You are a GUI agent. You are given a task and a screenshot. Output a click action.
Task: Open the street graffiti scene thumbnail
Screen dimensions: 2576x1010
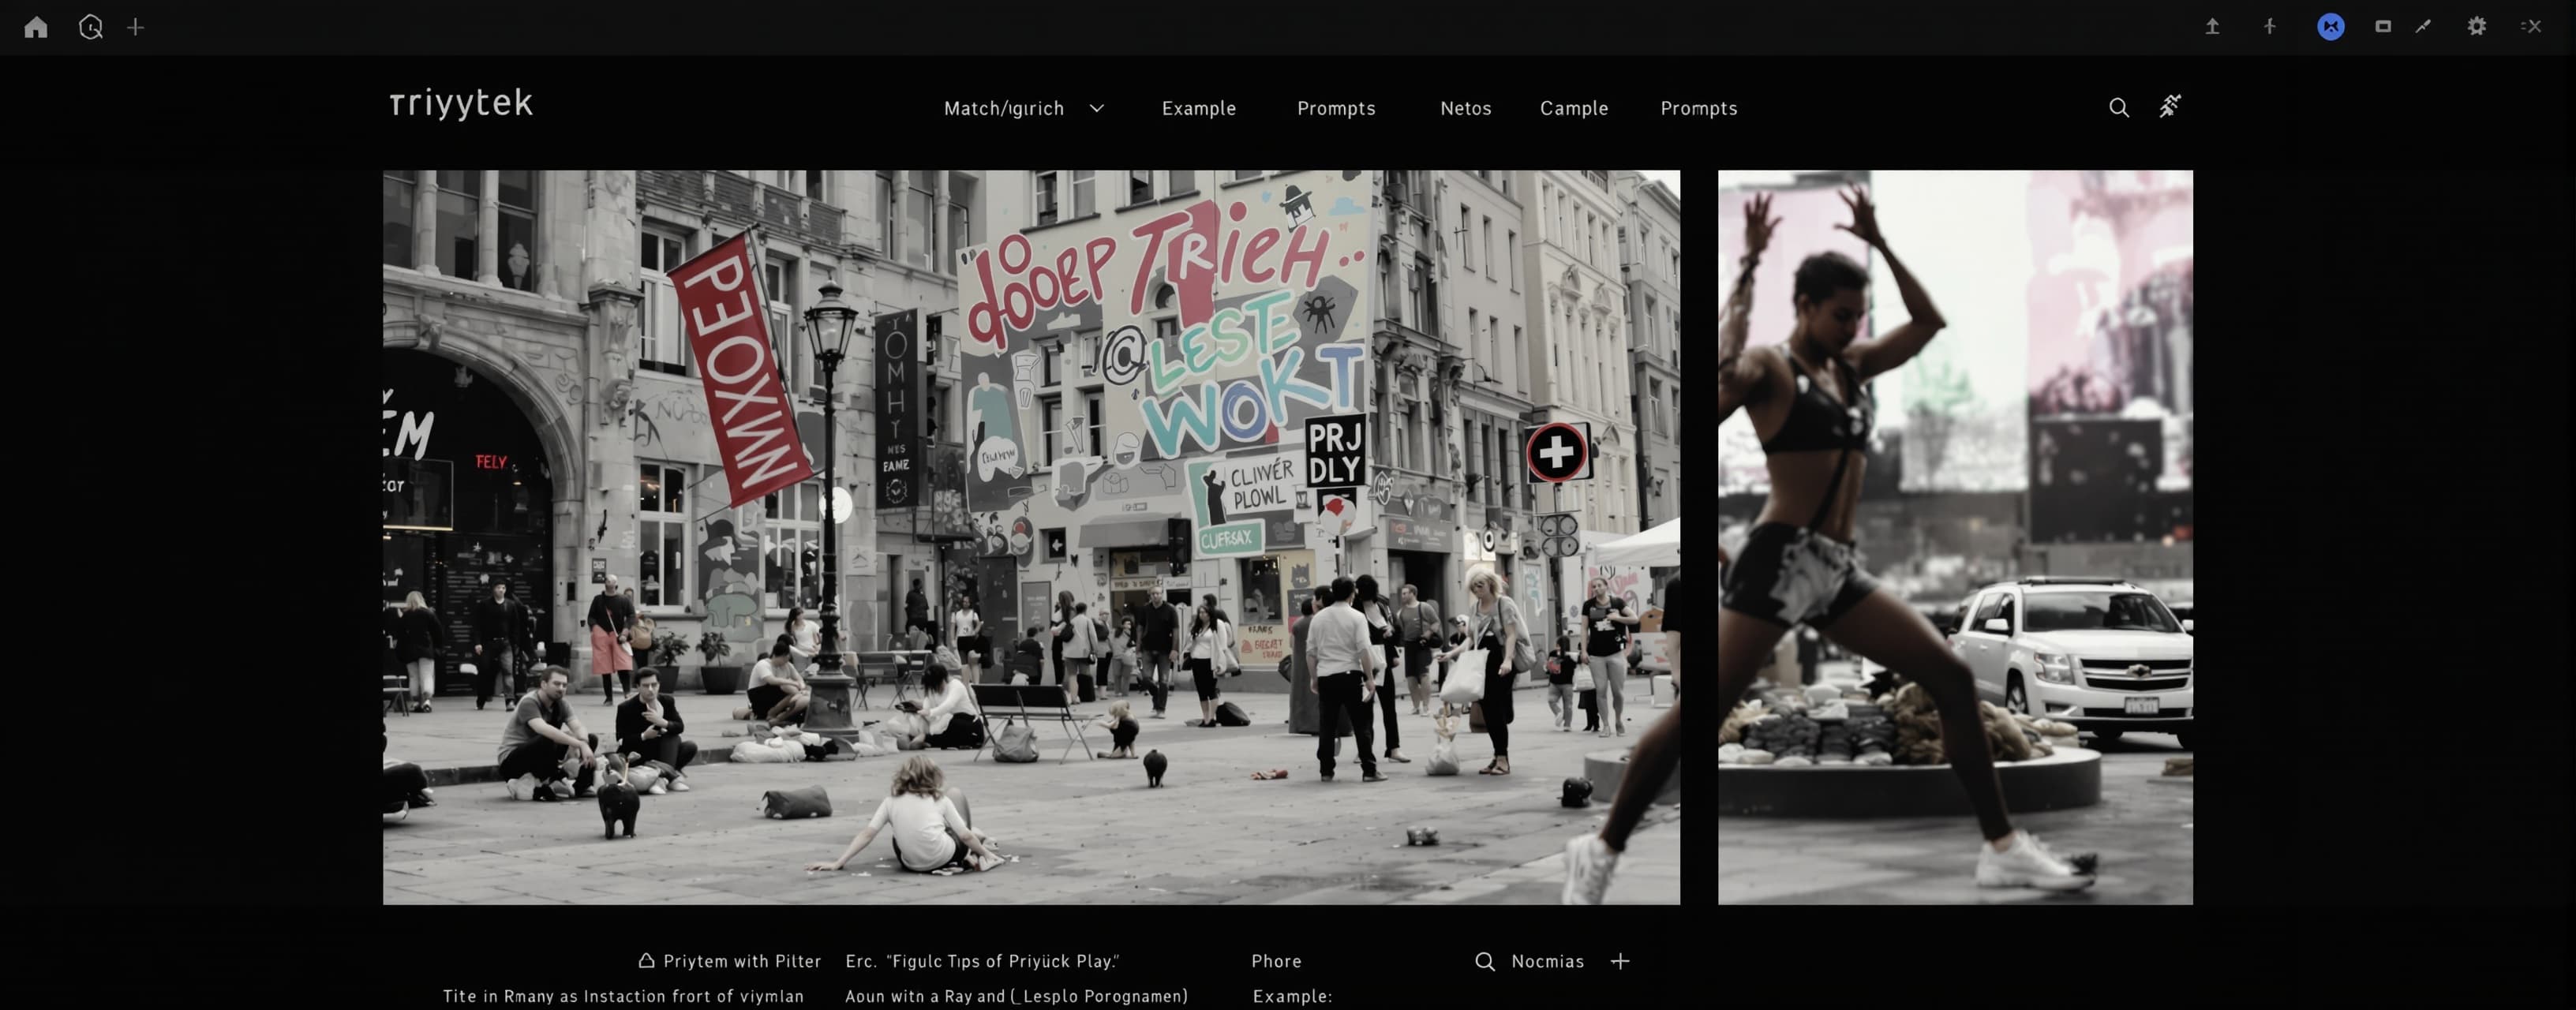1031,537
